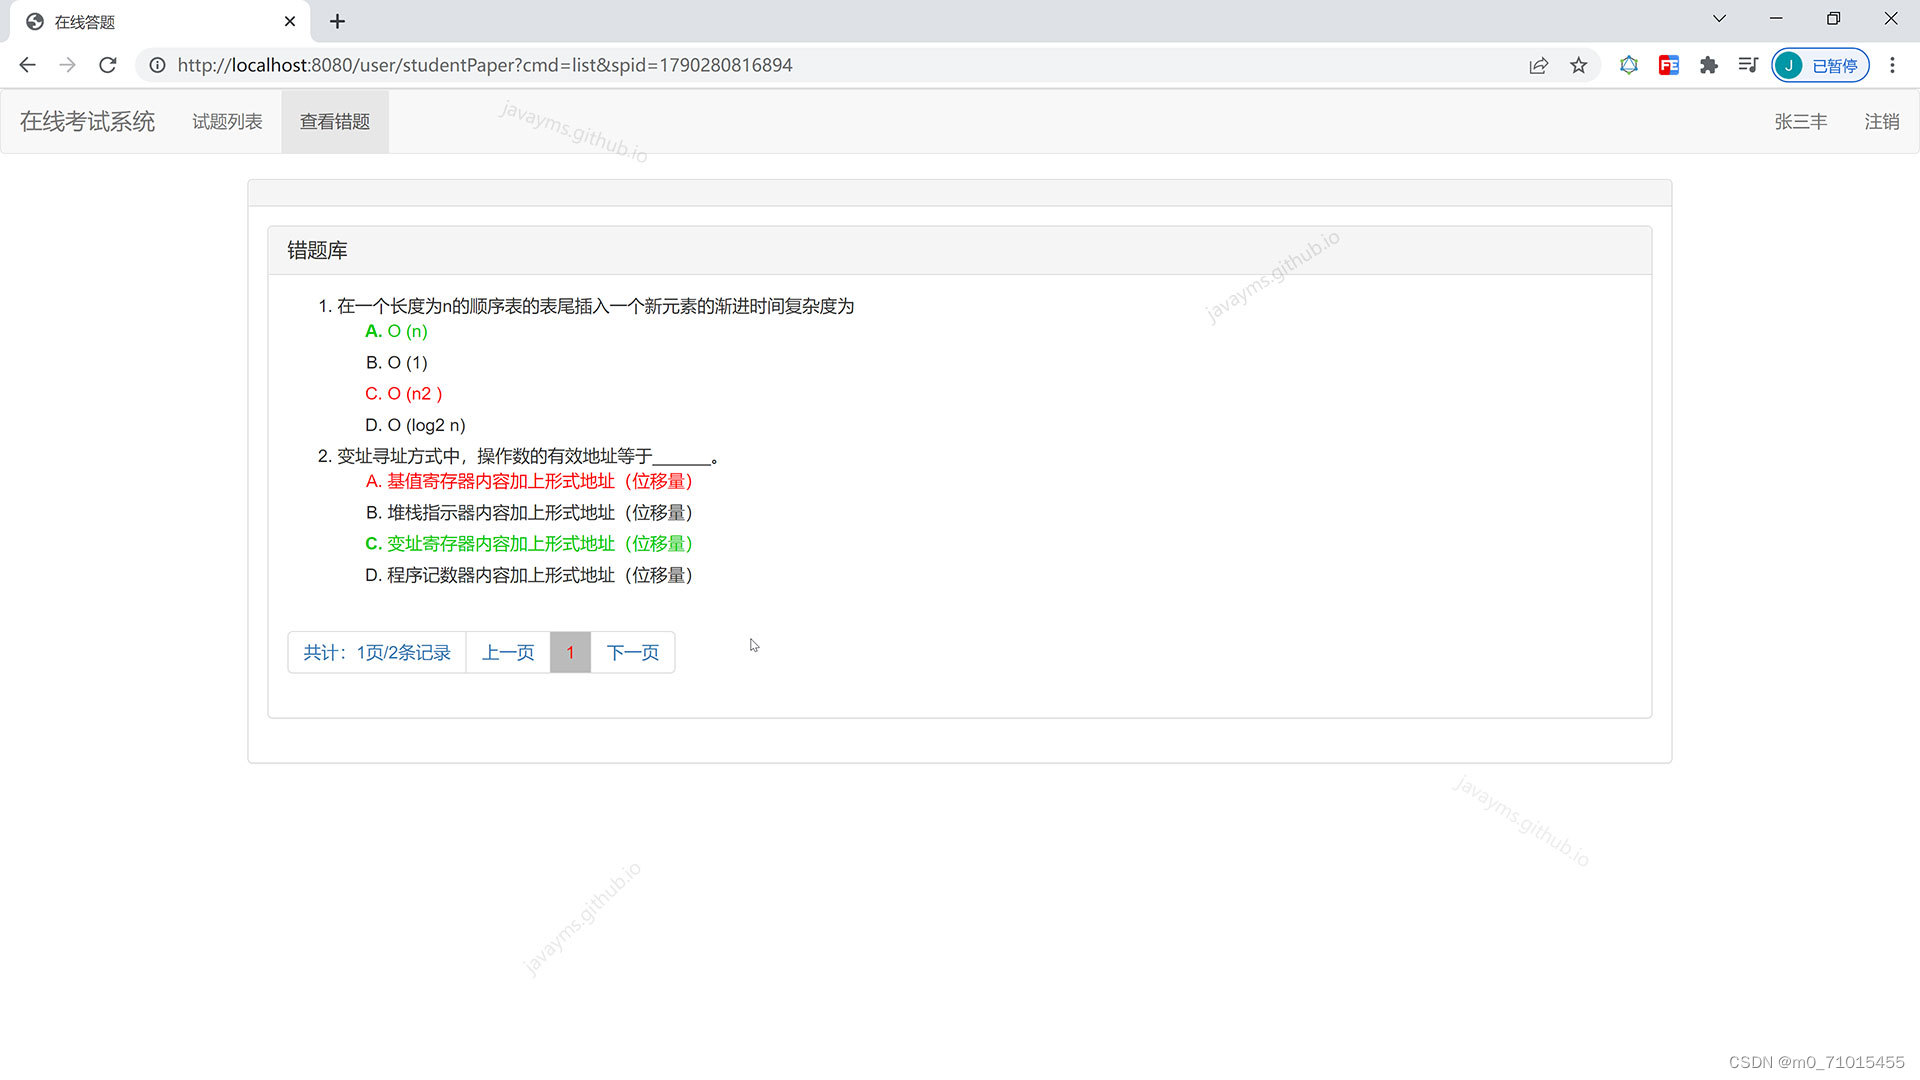Switch to the 试题列表 navigation item

[x=226, y=121]
